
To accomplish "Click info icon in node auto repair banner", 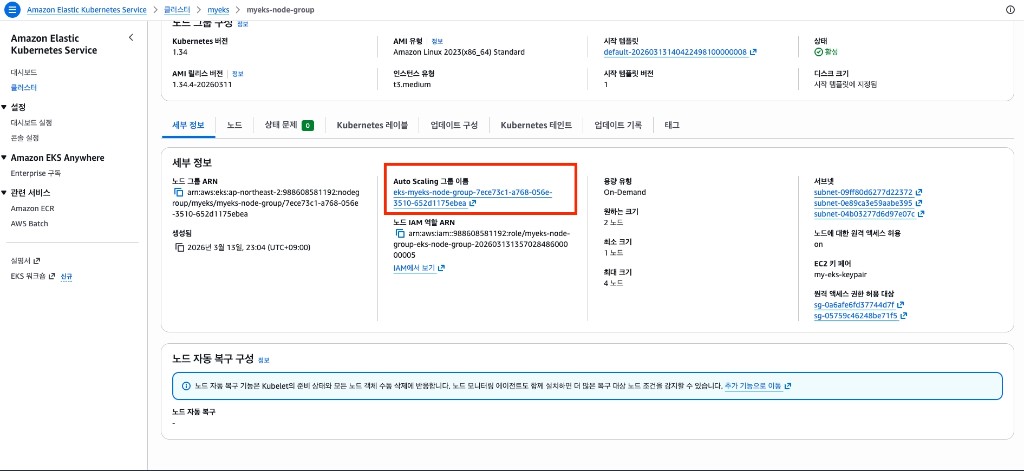I will [186, 385].
